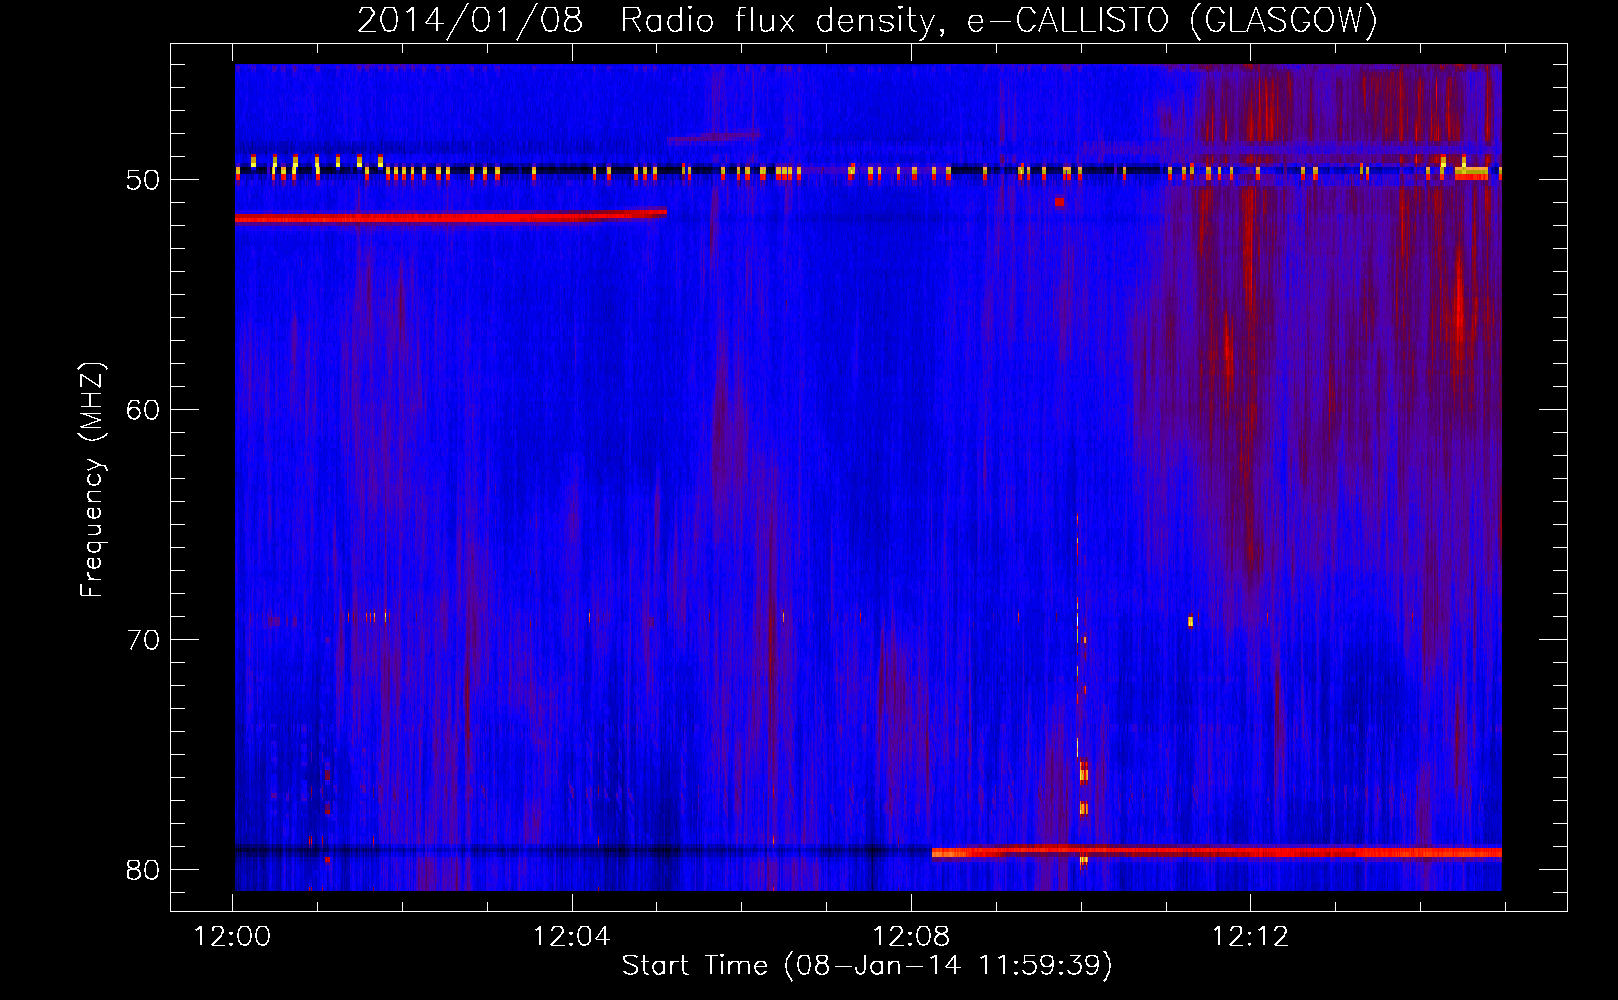Viewport: 1618px width, 1000px height.
Task: Click the small red square just below 50 MHz
Action: [1059, 202]
